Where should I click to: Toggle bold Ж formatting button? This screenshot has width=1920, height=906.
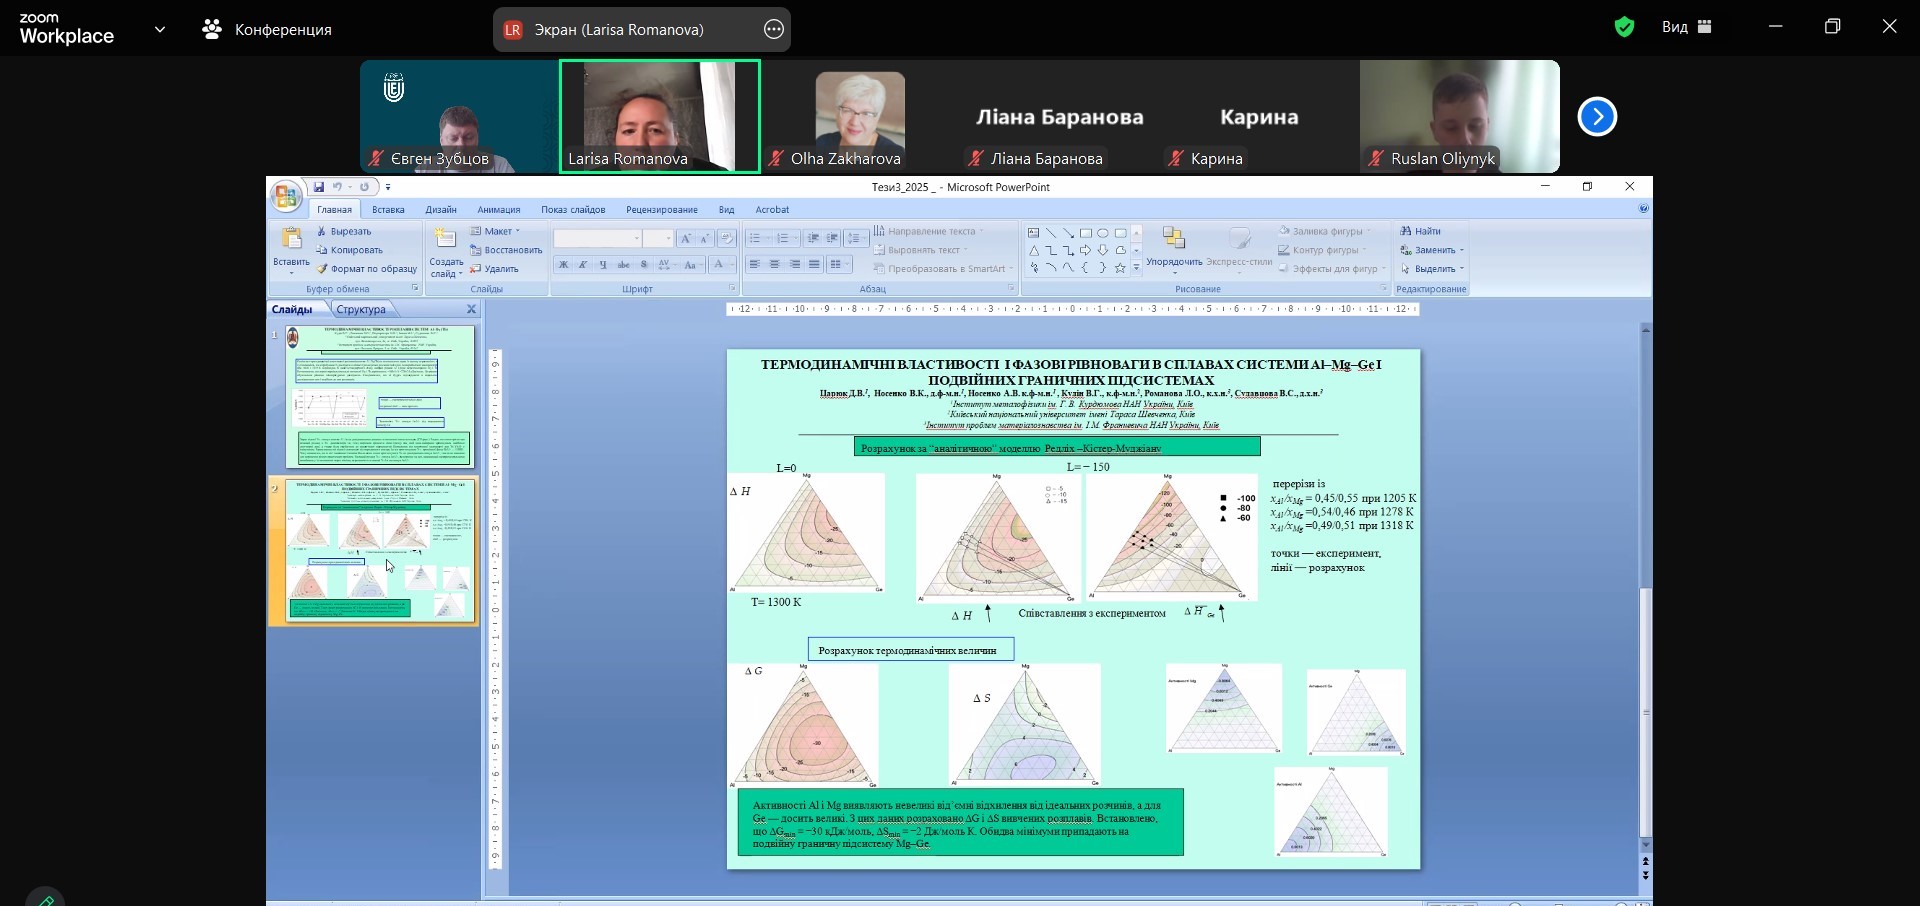(563, 265)
